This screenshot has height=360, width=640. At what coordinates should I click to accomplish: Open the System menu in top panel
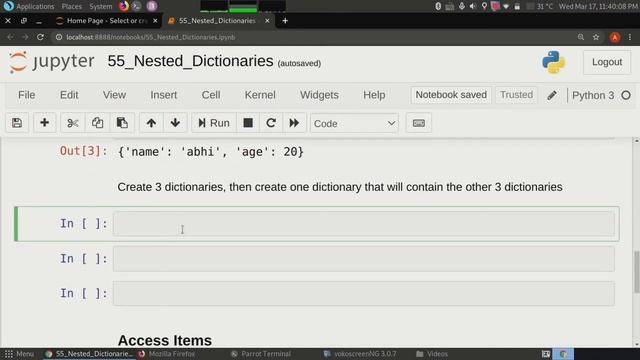(x=100, y=6)
